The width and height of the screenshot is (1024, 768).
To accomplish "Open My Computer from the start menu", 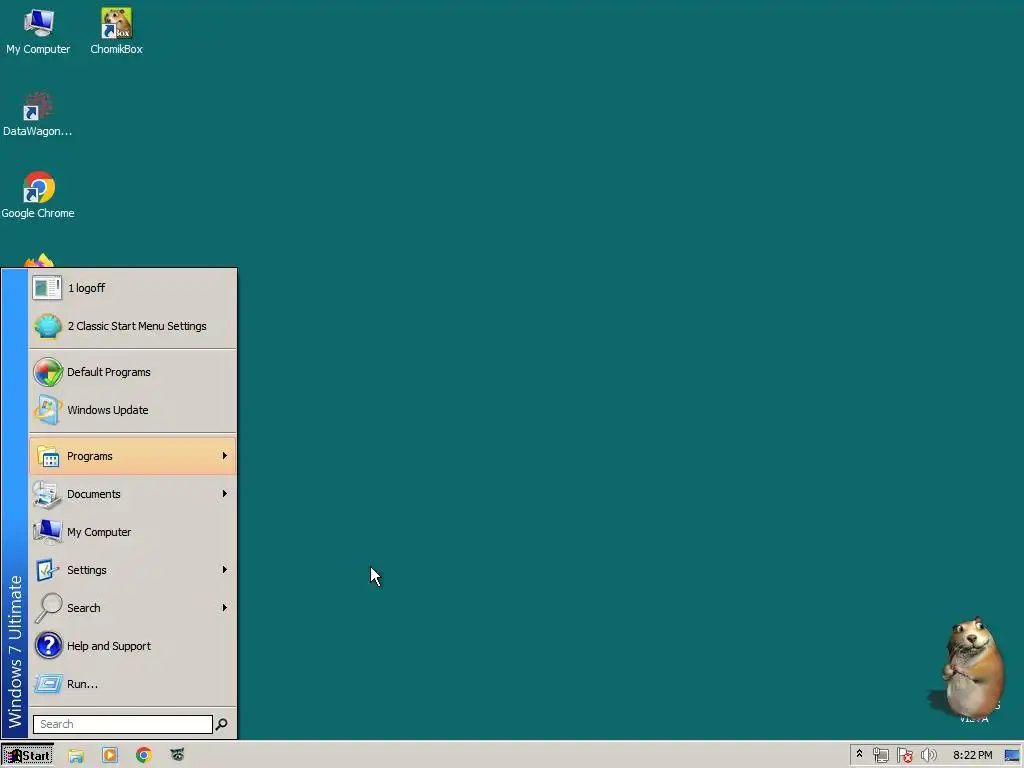I will click(133, 532).
